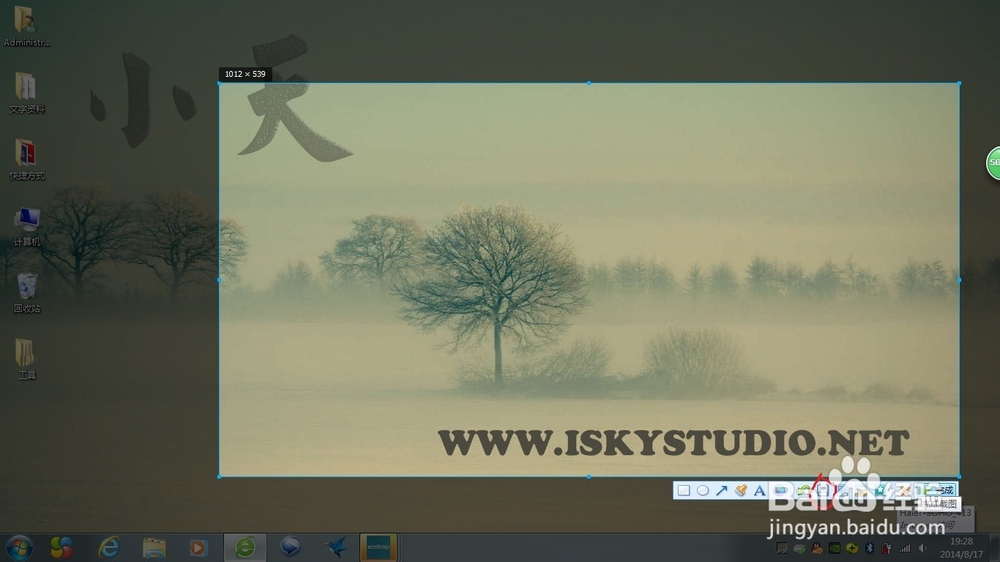Launch Internet Explorer from the taskbar
Screen dimensions: 1000x562
click(109, 547)
